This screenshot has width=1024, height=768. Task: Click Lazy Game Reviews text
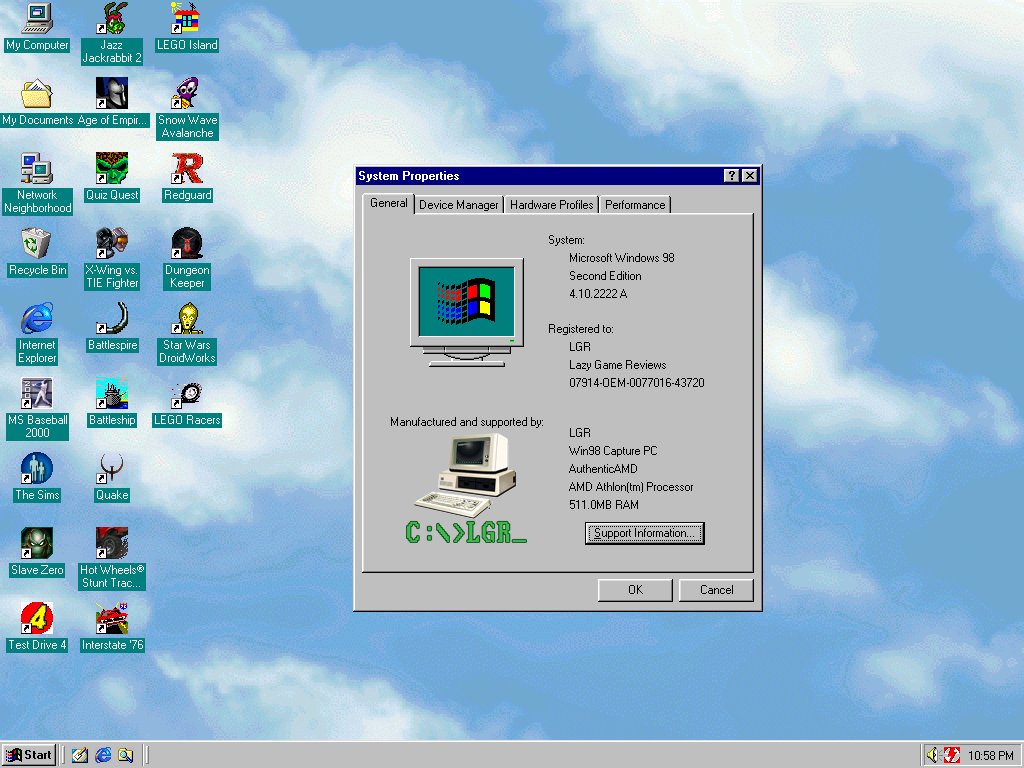[617, 365]
